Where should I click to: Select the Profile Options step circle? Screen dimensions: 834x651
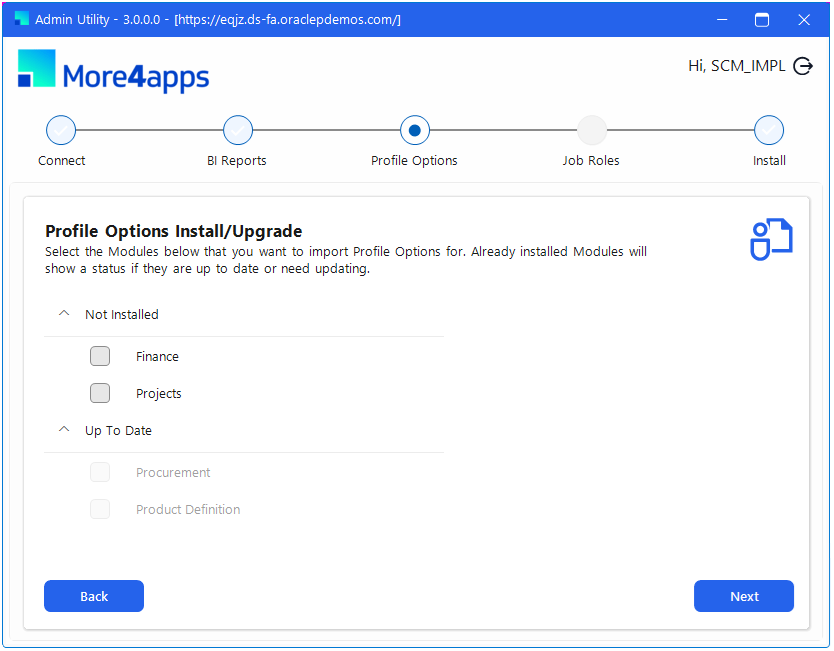415,130
